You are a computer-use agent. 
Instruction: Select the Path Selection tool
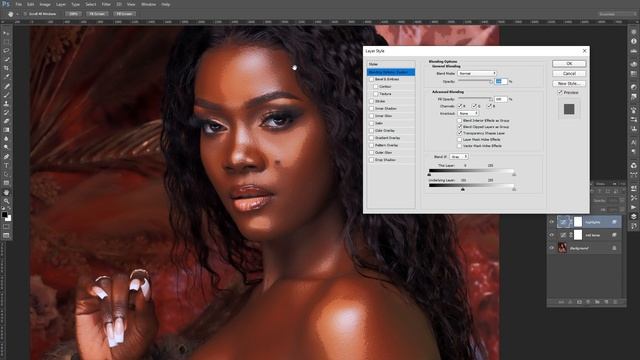(6, 174)
